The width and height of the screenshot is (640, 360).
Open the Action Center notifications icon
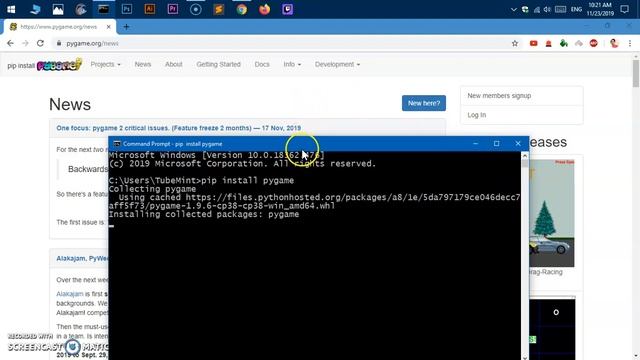pos(624,9)
